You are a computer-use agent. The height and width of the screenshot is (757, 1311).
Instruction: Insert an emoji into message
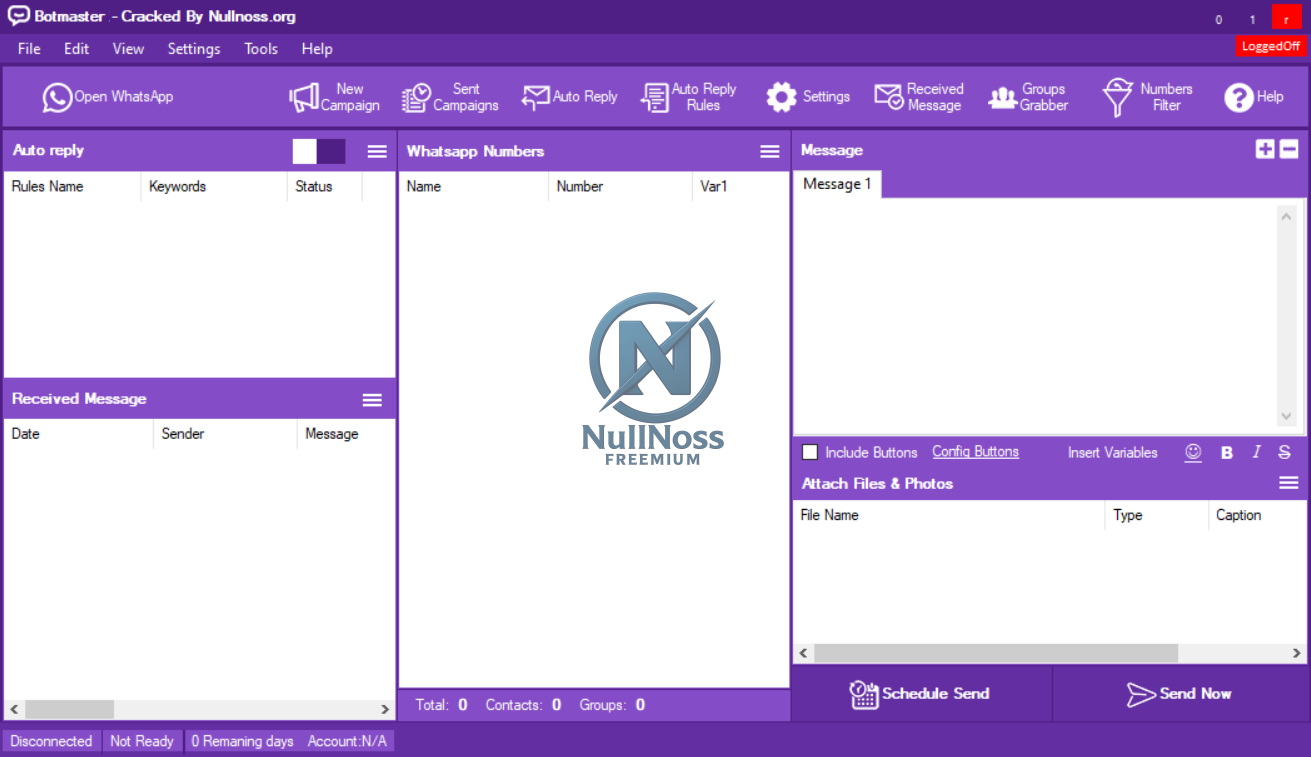click(1192, 452)
